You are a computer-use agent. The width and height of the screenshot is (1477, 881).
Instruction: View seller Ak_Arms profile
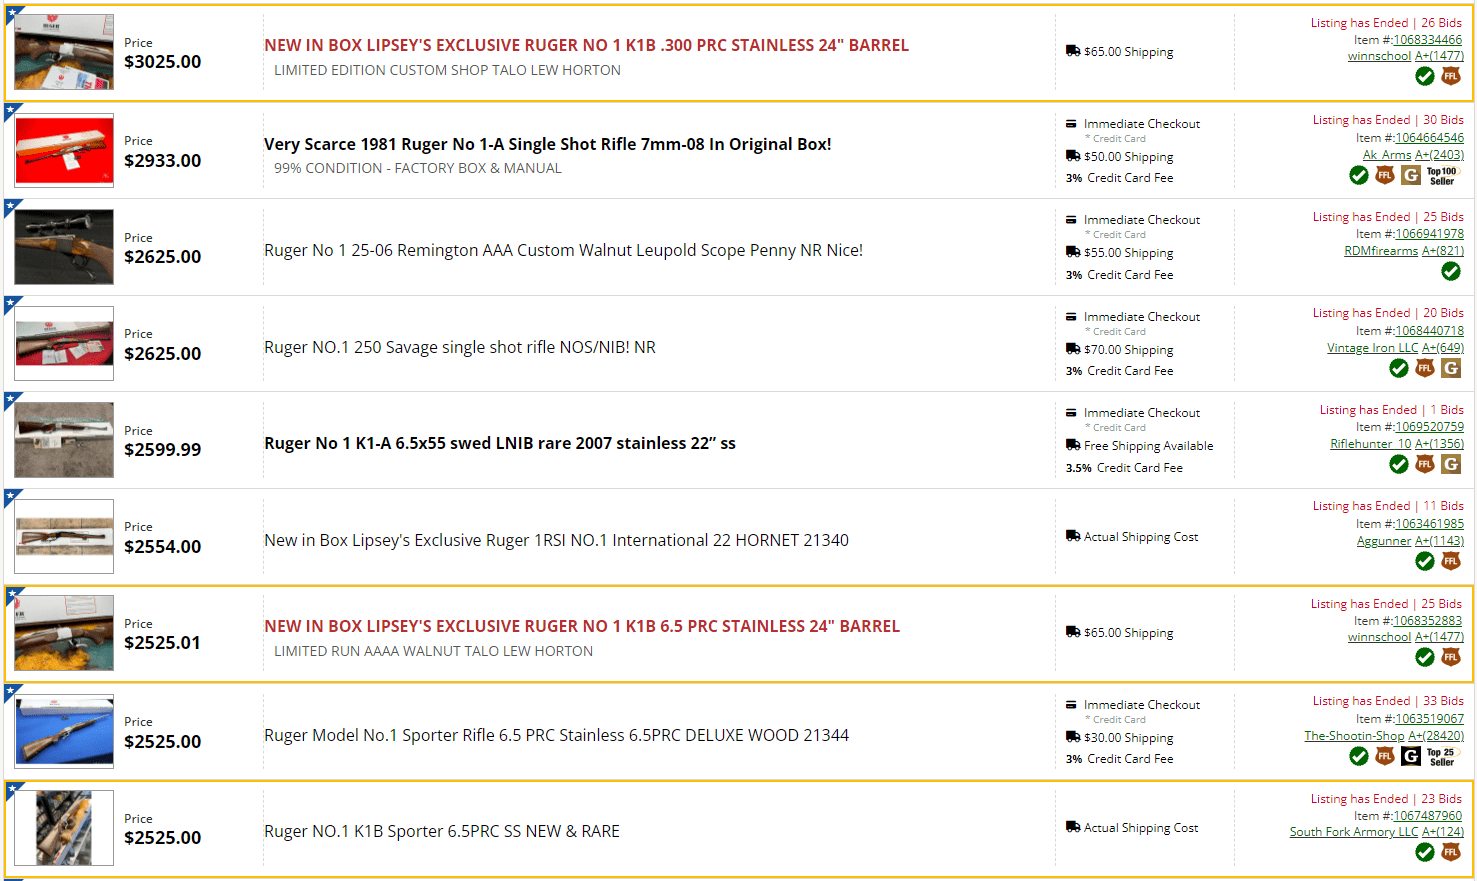point(1387,155)
